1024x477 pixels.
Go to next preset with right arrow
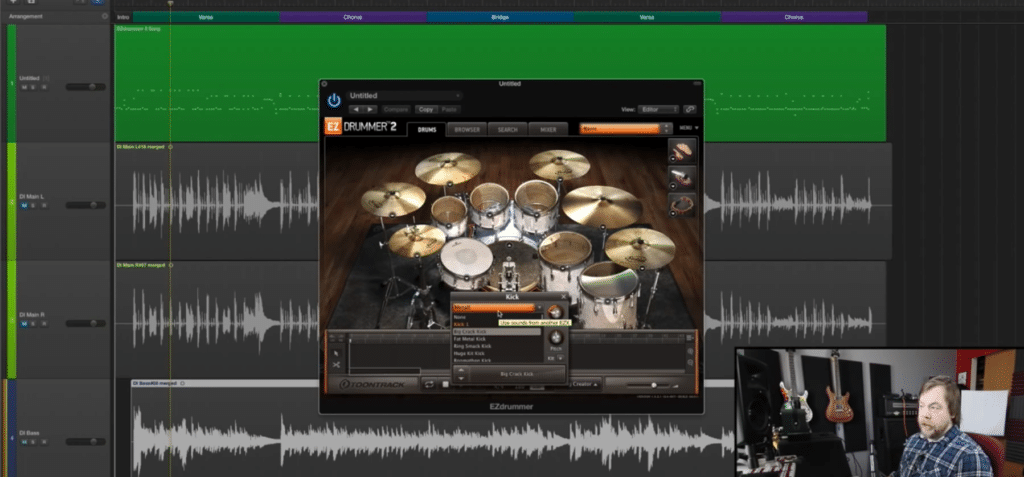(370, 110)
